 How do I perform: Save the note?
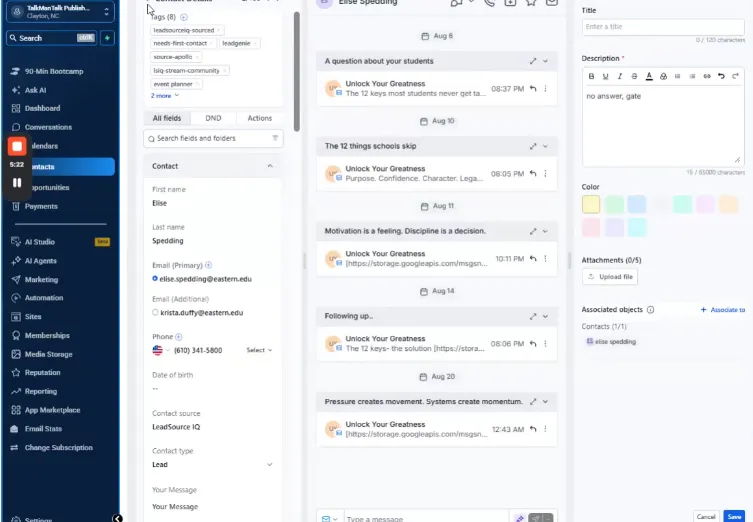pos(734,517)
